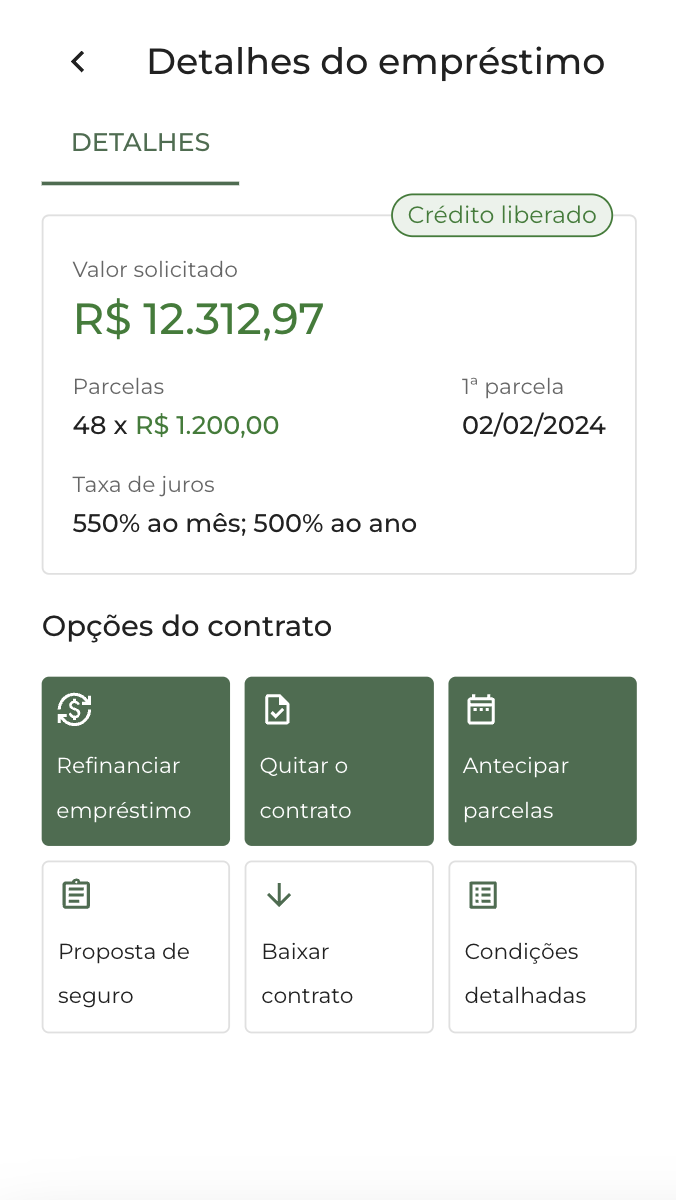Click the refinance dollar-cycle icon

click(74, 709)
